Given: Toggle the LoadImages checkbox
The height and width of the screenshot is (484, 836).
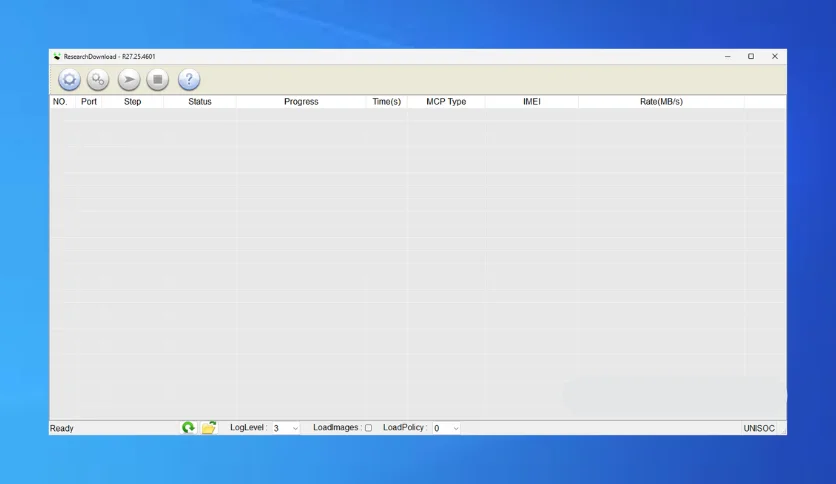Looking at the screenshot, I should click(x=368, y=428).
